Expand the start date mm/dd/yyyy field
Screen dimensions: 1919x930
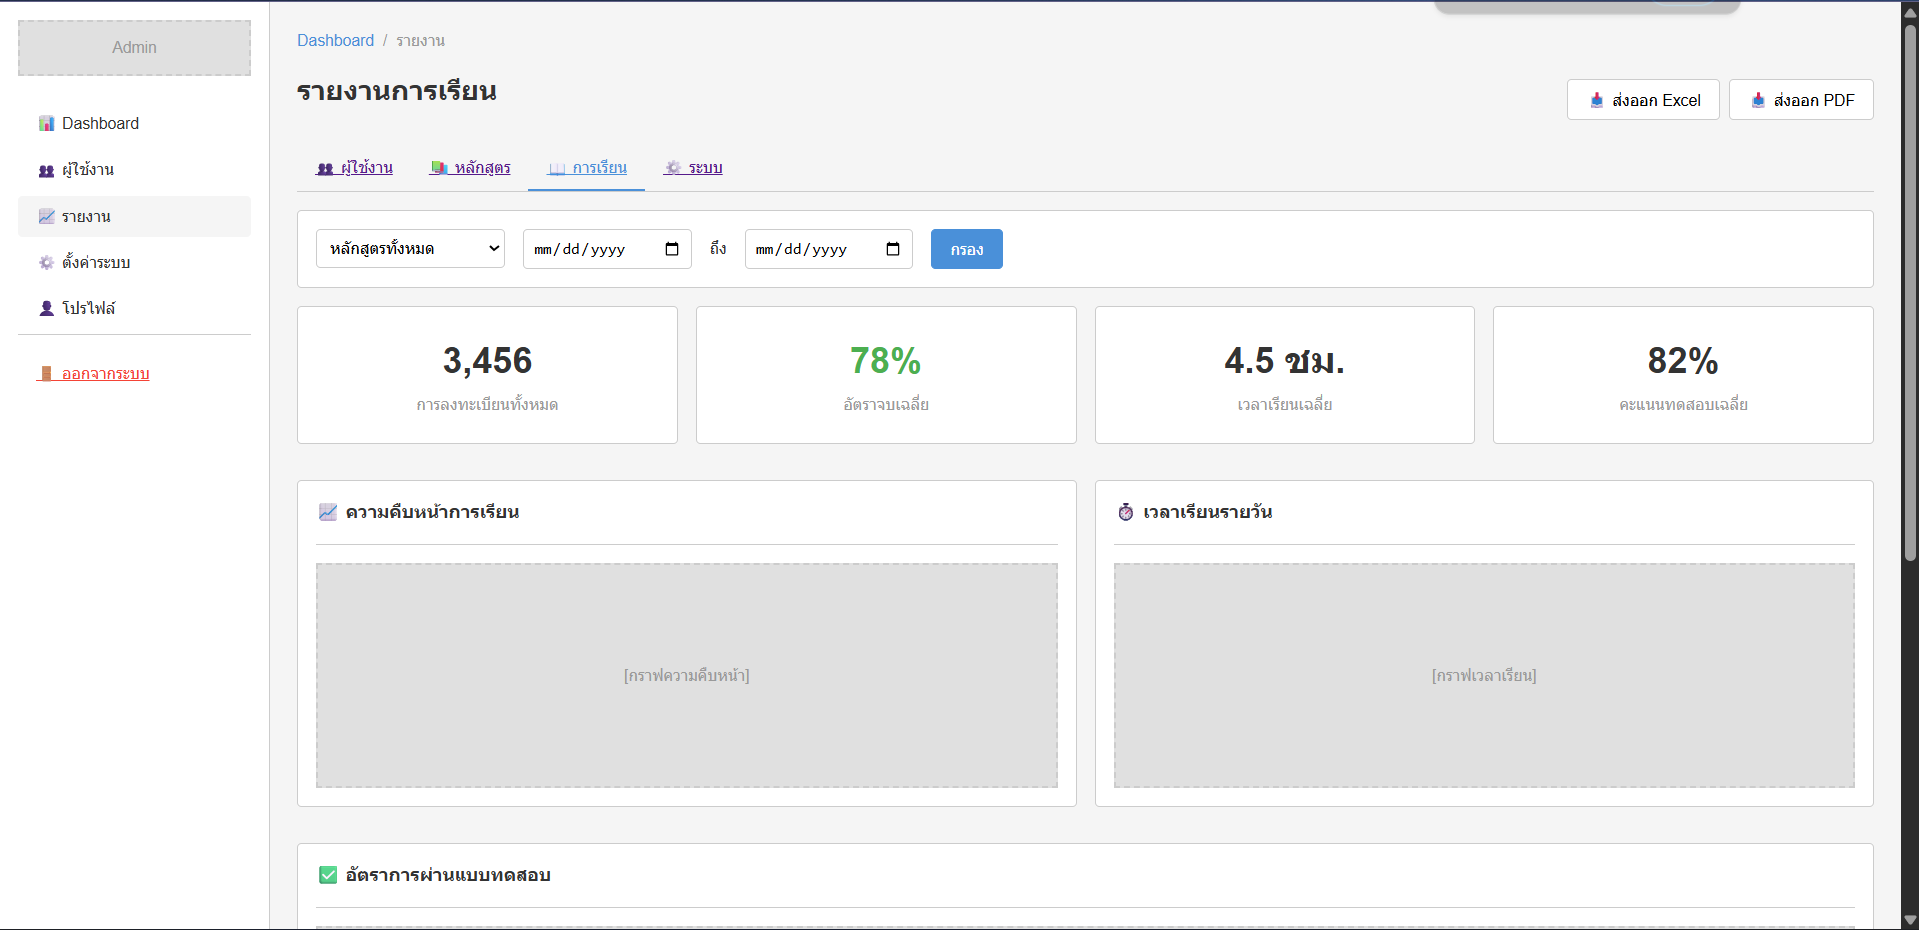pyautogui.click(x=580, y=249)
